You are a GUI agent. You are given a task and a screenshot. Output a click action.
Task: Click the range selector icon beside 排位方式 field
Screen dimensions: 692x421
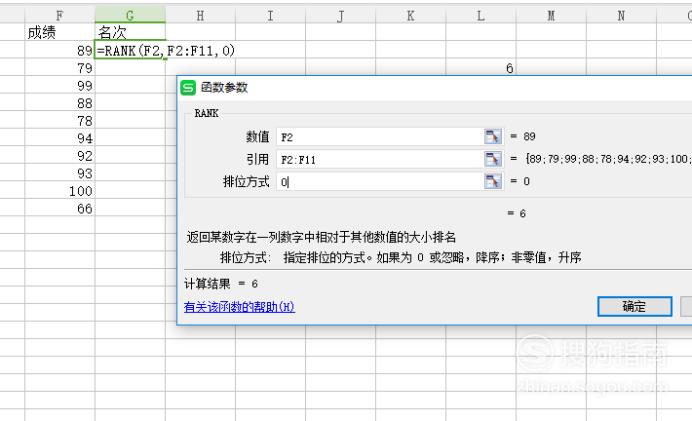click(491, 182)
